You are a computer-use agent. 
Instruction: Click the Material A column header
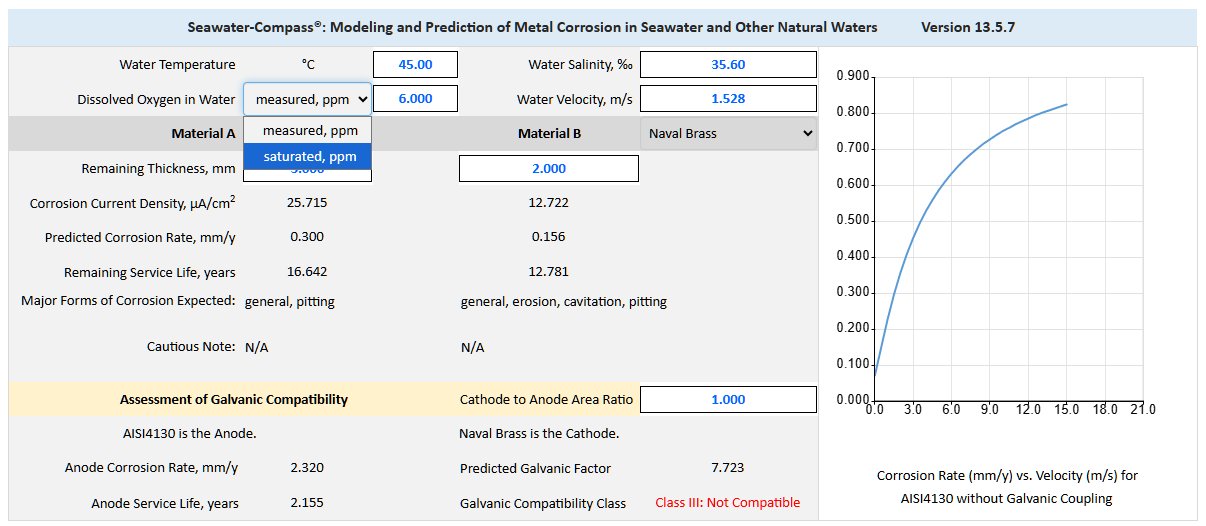point(203,133)
